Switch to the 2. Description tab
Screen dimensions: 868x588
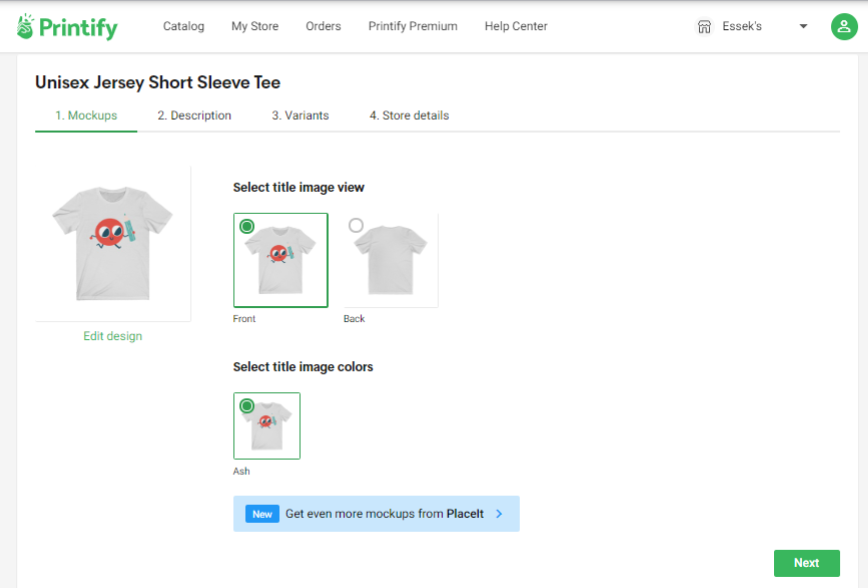(x=194, y=116)
